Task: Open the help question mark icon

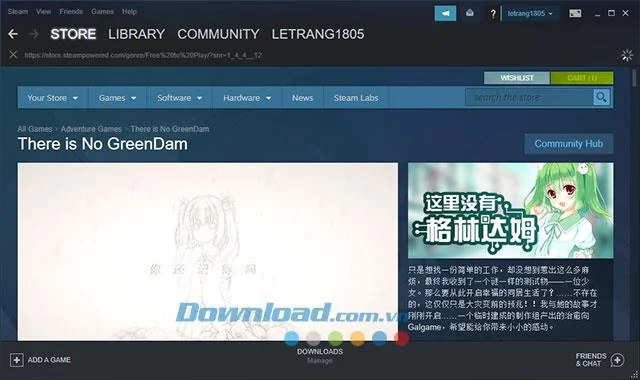Action: coord(493,14)
